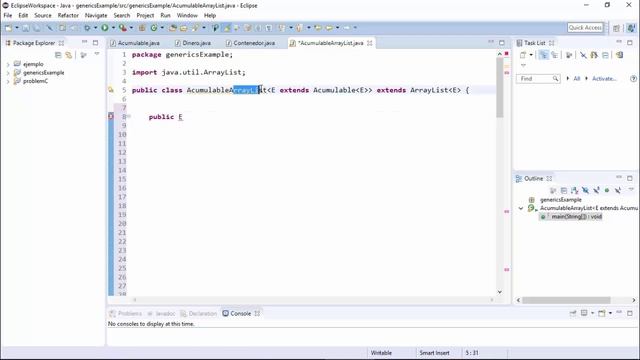
Task: Click the New Java Package icon in the toolbar
Action: click(142, 28)
